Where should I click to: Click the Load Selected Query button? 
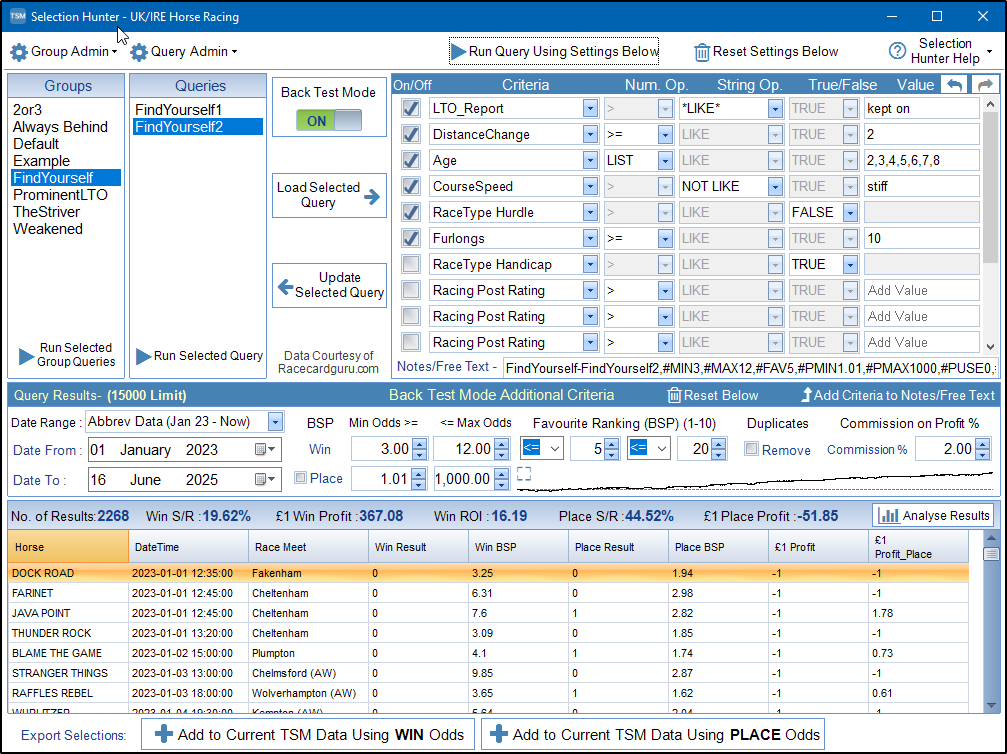(329, 195)
